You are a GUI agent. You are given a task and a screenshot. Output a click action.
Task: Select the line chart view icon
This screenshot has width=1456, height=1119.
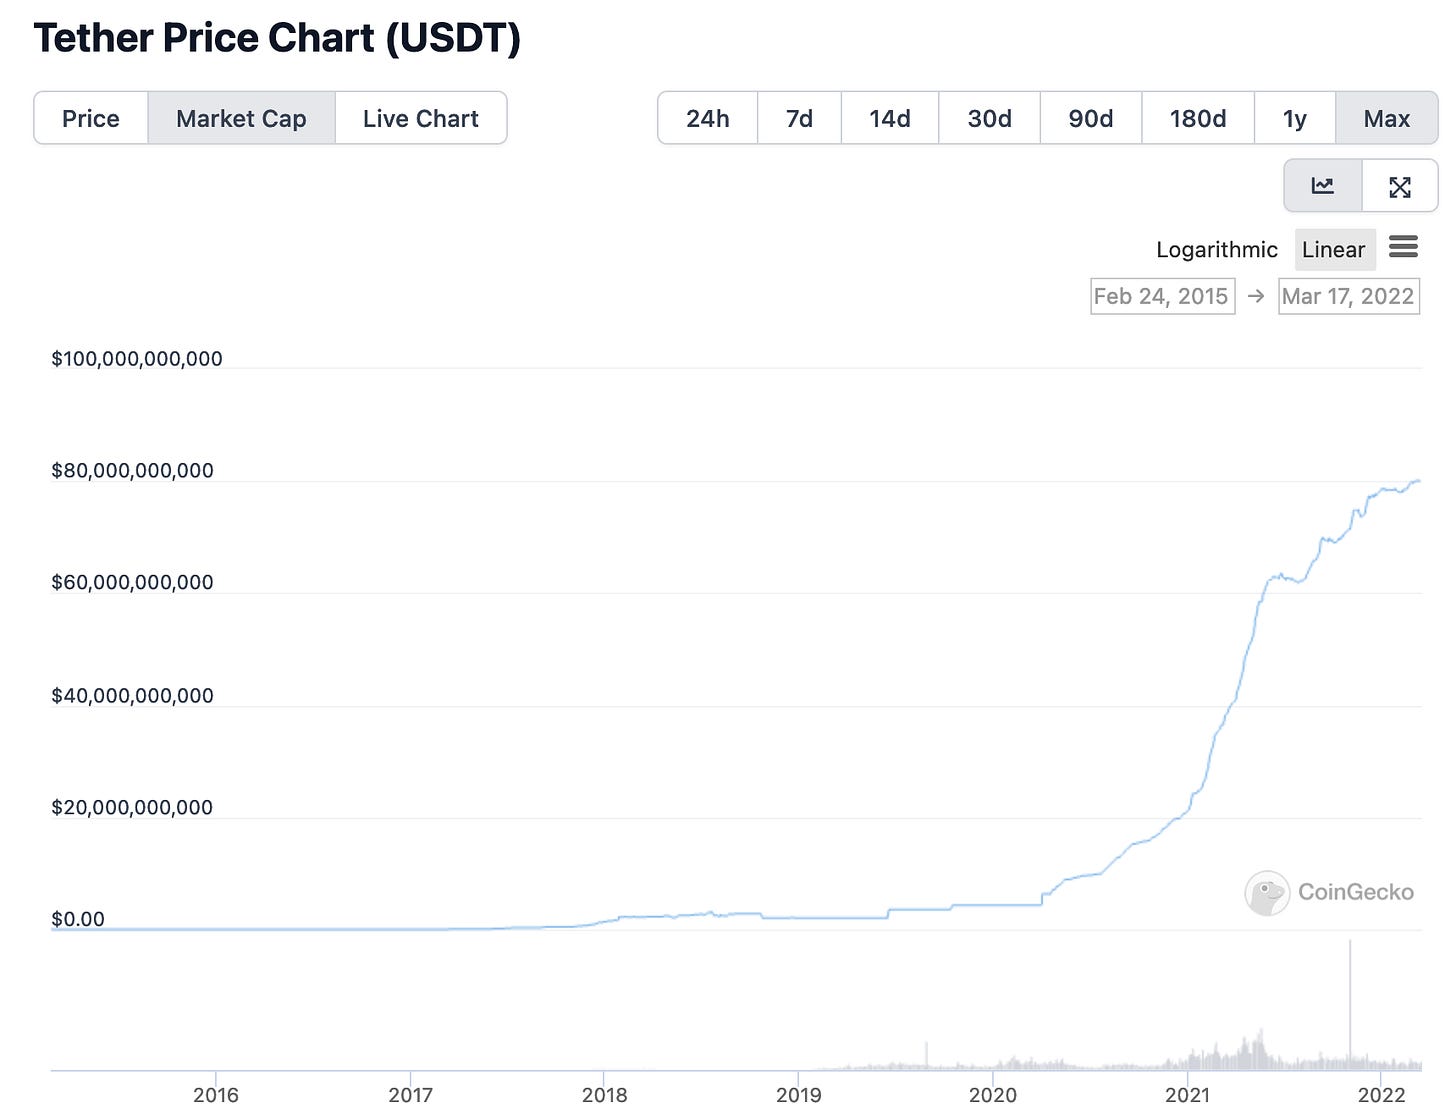1323,186
